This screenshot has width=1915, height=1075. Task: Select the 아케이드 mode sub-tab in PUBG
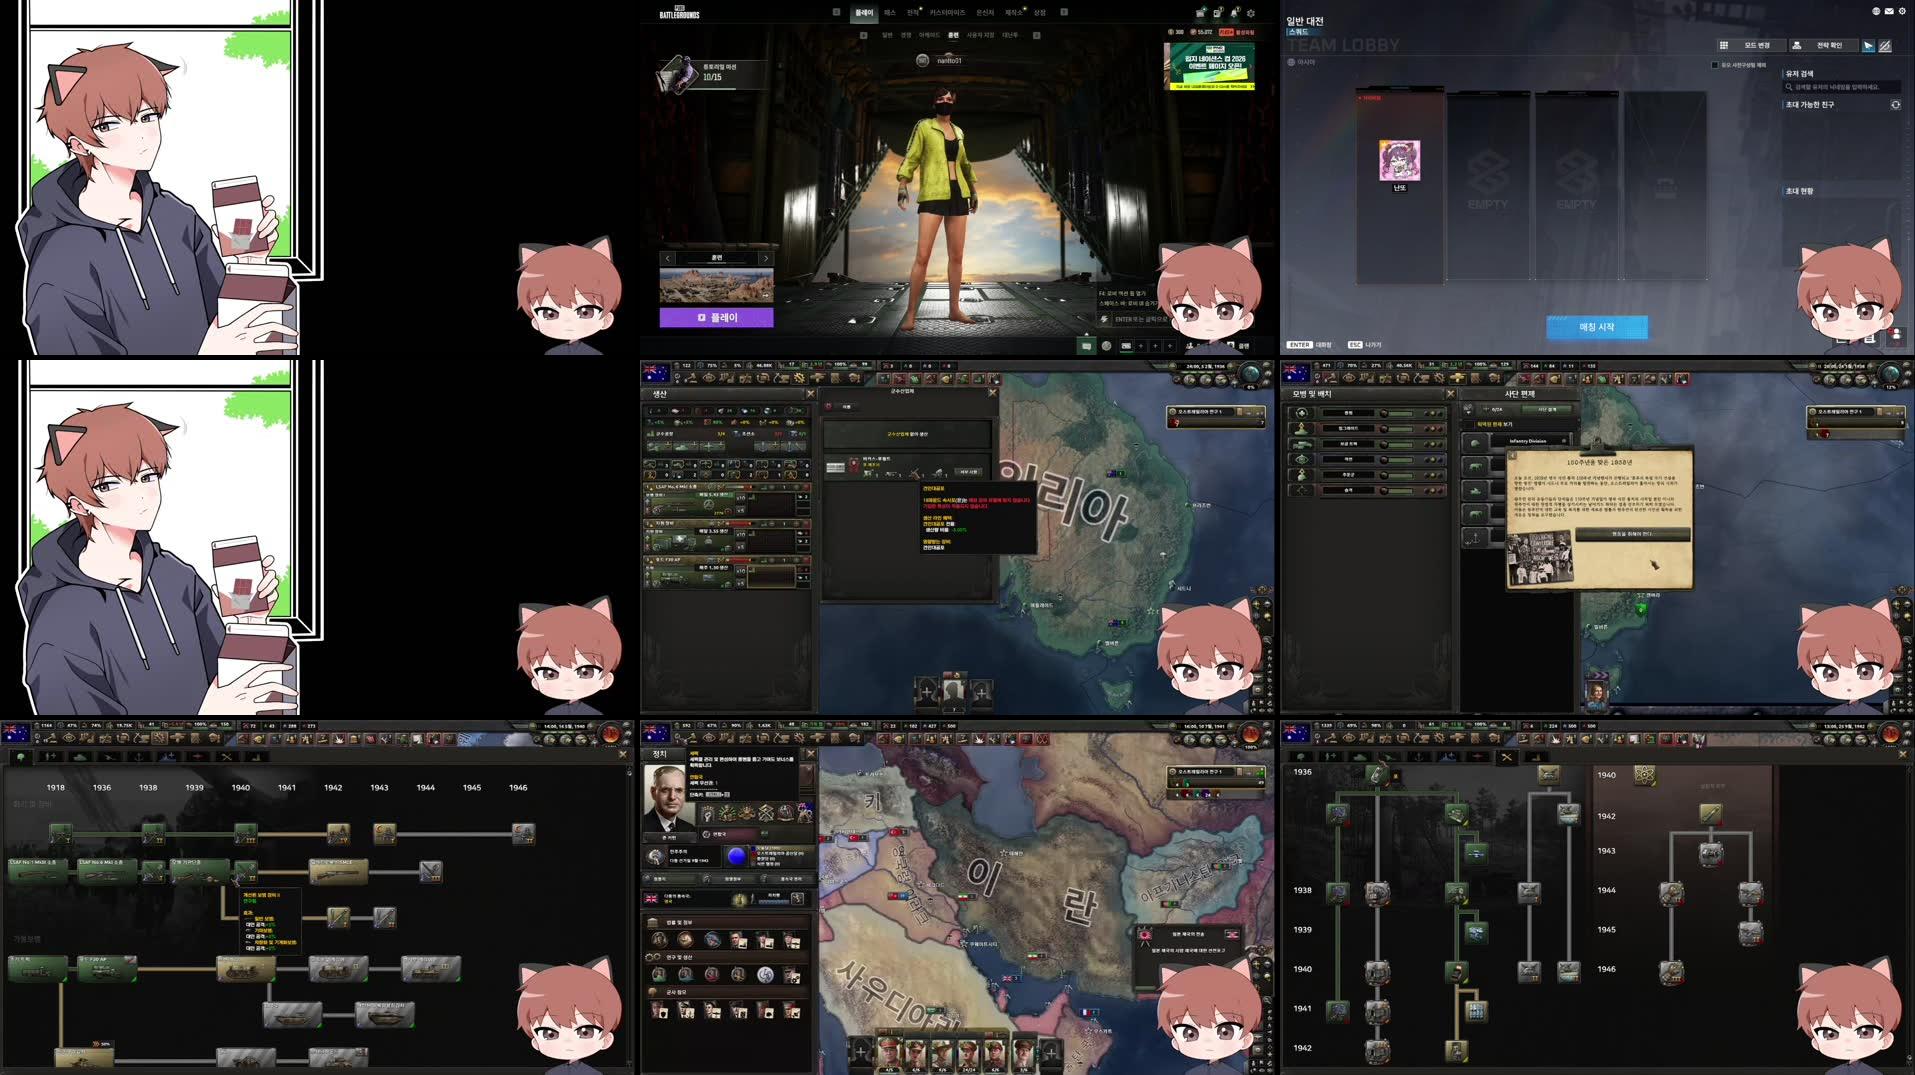929,35
